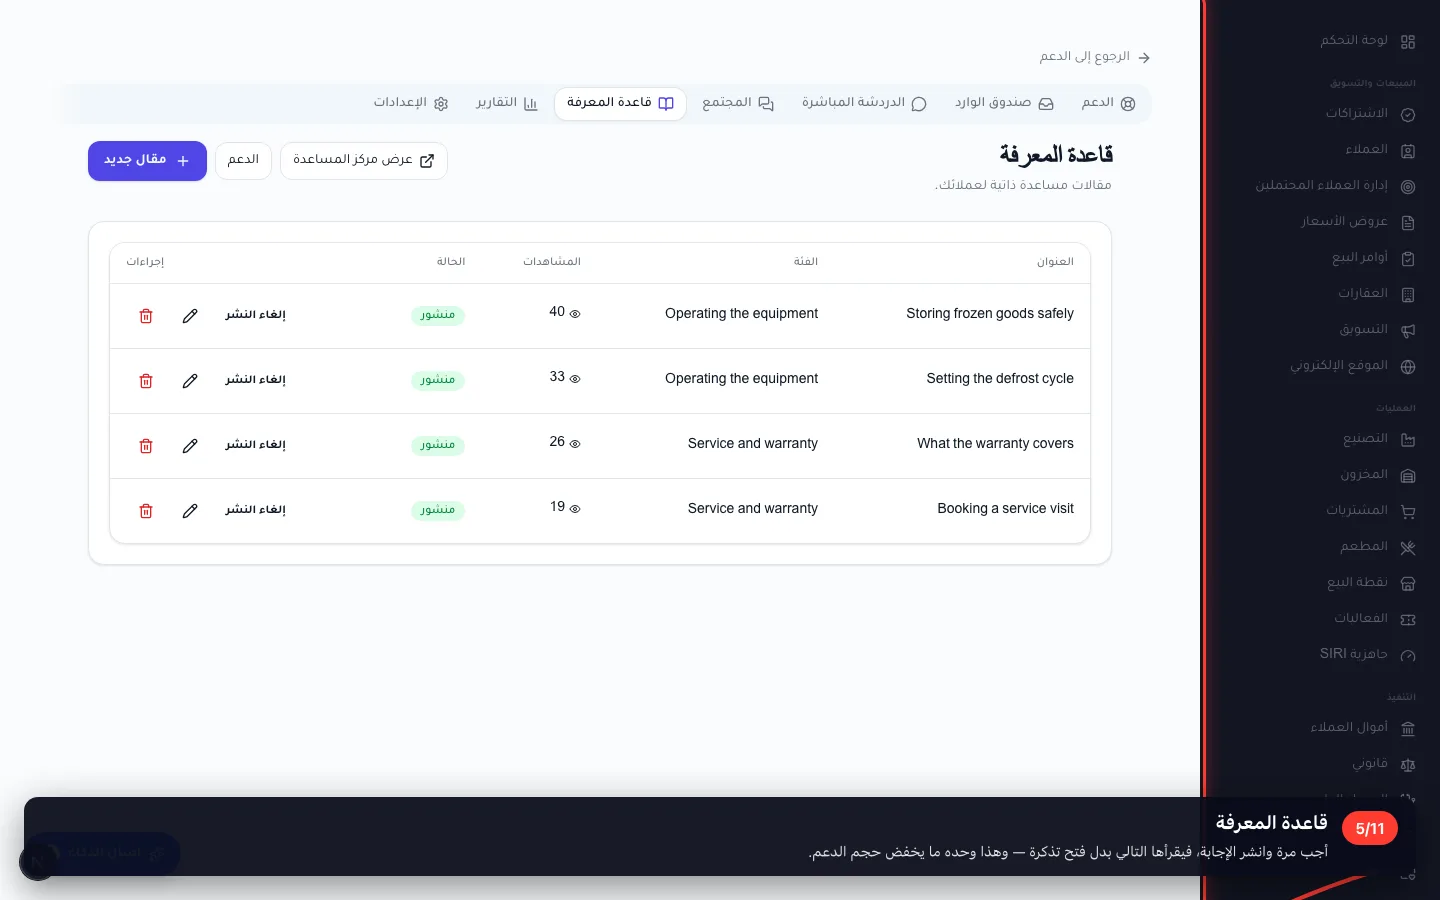Open نقطة البيع point of sale in sidebar

click(1370, 583)
